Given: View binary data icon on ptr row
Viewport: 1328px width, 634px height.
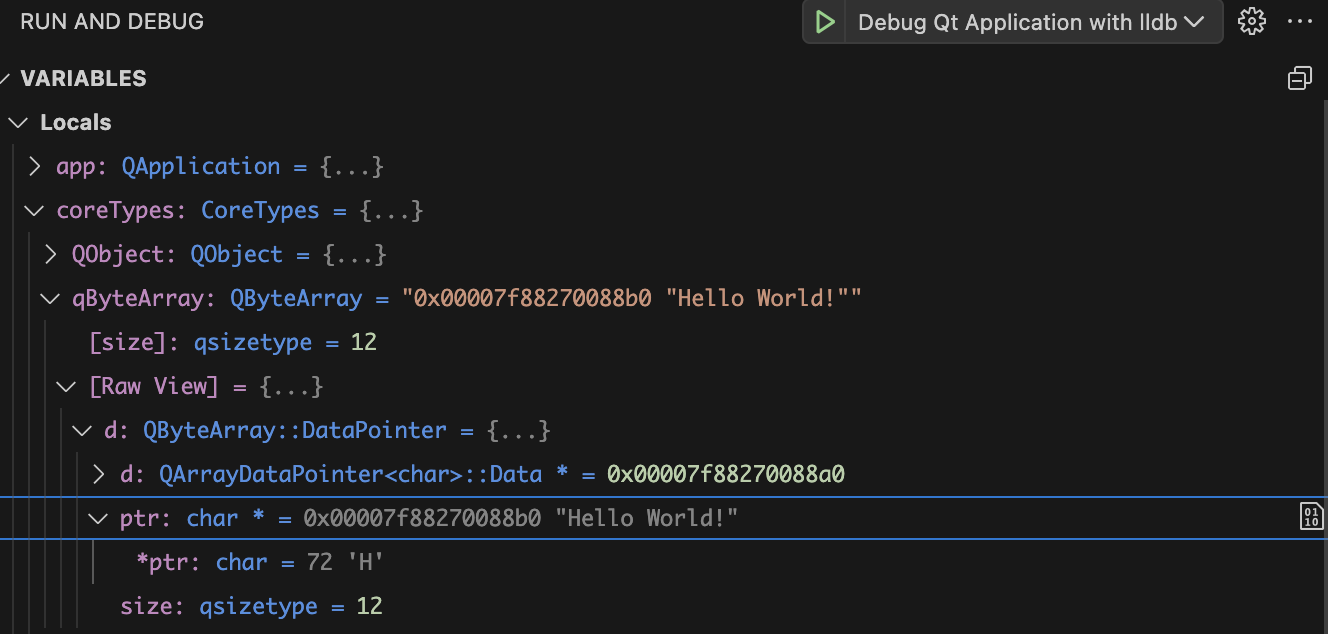Looking at the screenshot, I should coord(1310,517).
